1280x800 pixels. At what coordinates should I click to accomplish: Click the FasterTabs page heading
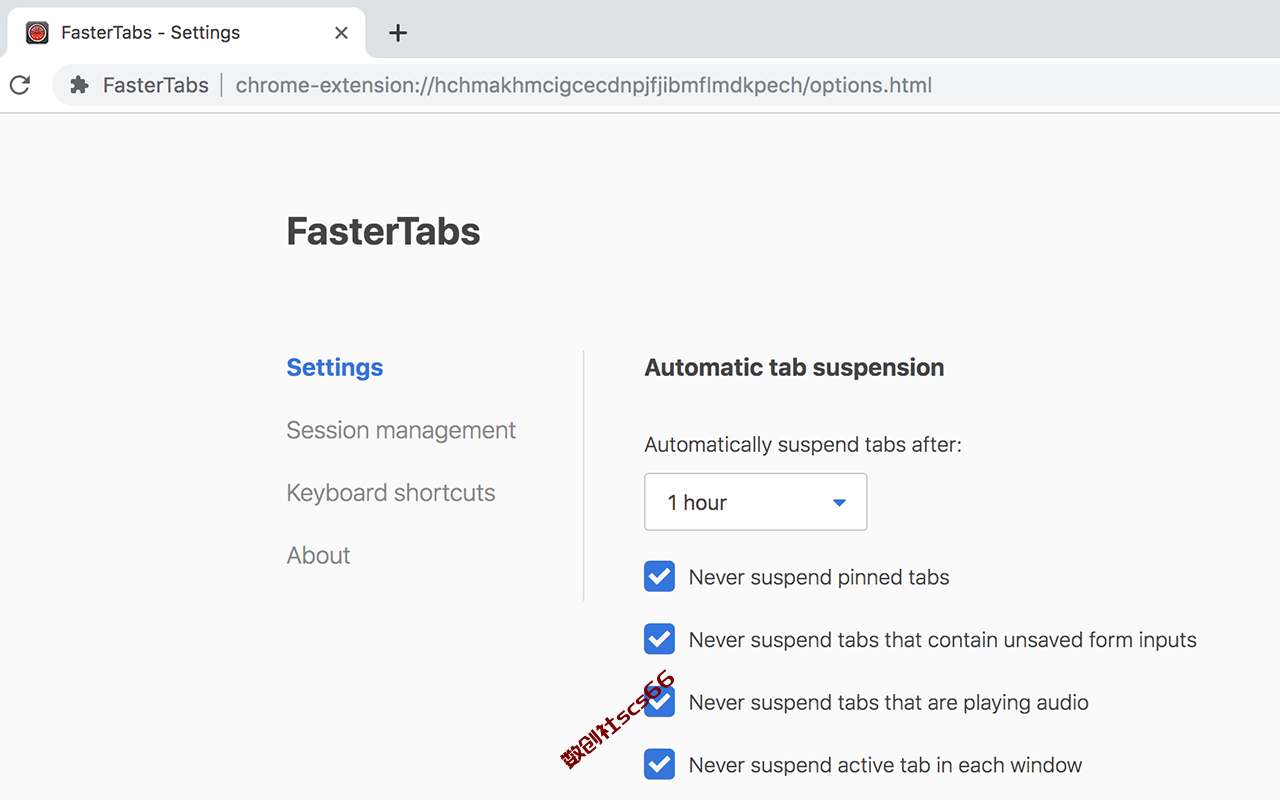(x=383, y=232)
